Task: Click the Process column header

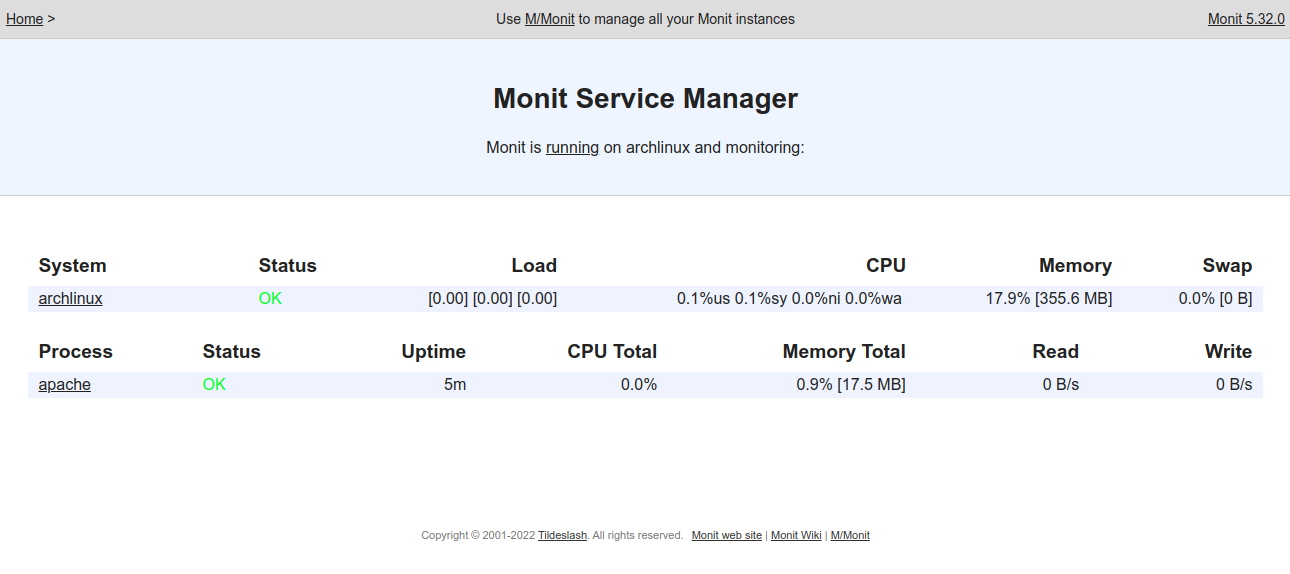Action: coord(76,351)
